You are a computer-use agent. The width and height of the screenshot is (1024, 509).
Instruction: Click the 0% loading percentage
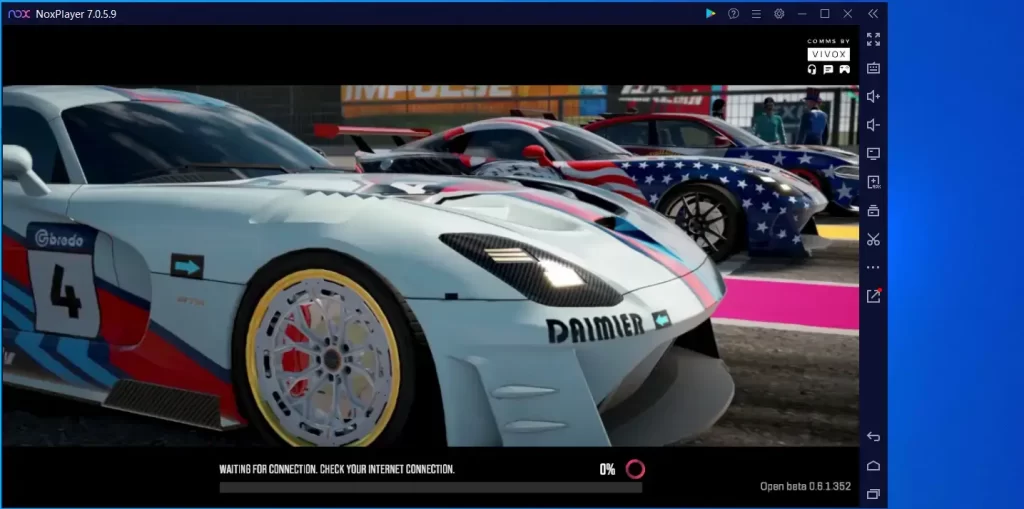point(607,469)
